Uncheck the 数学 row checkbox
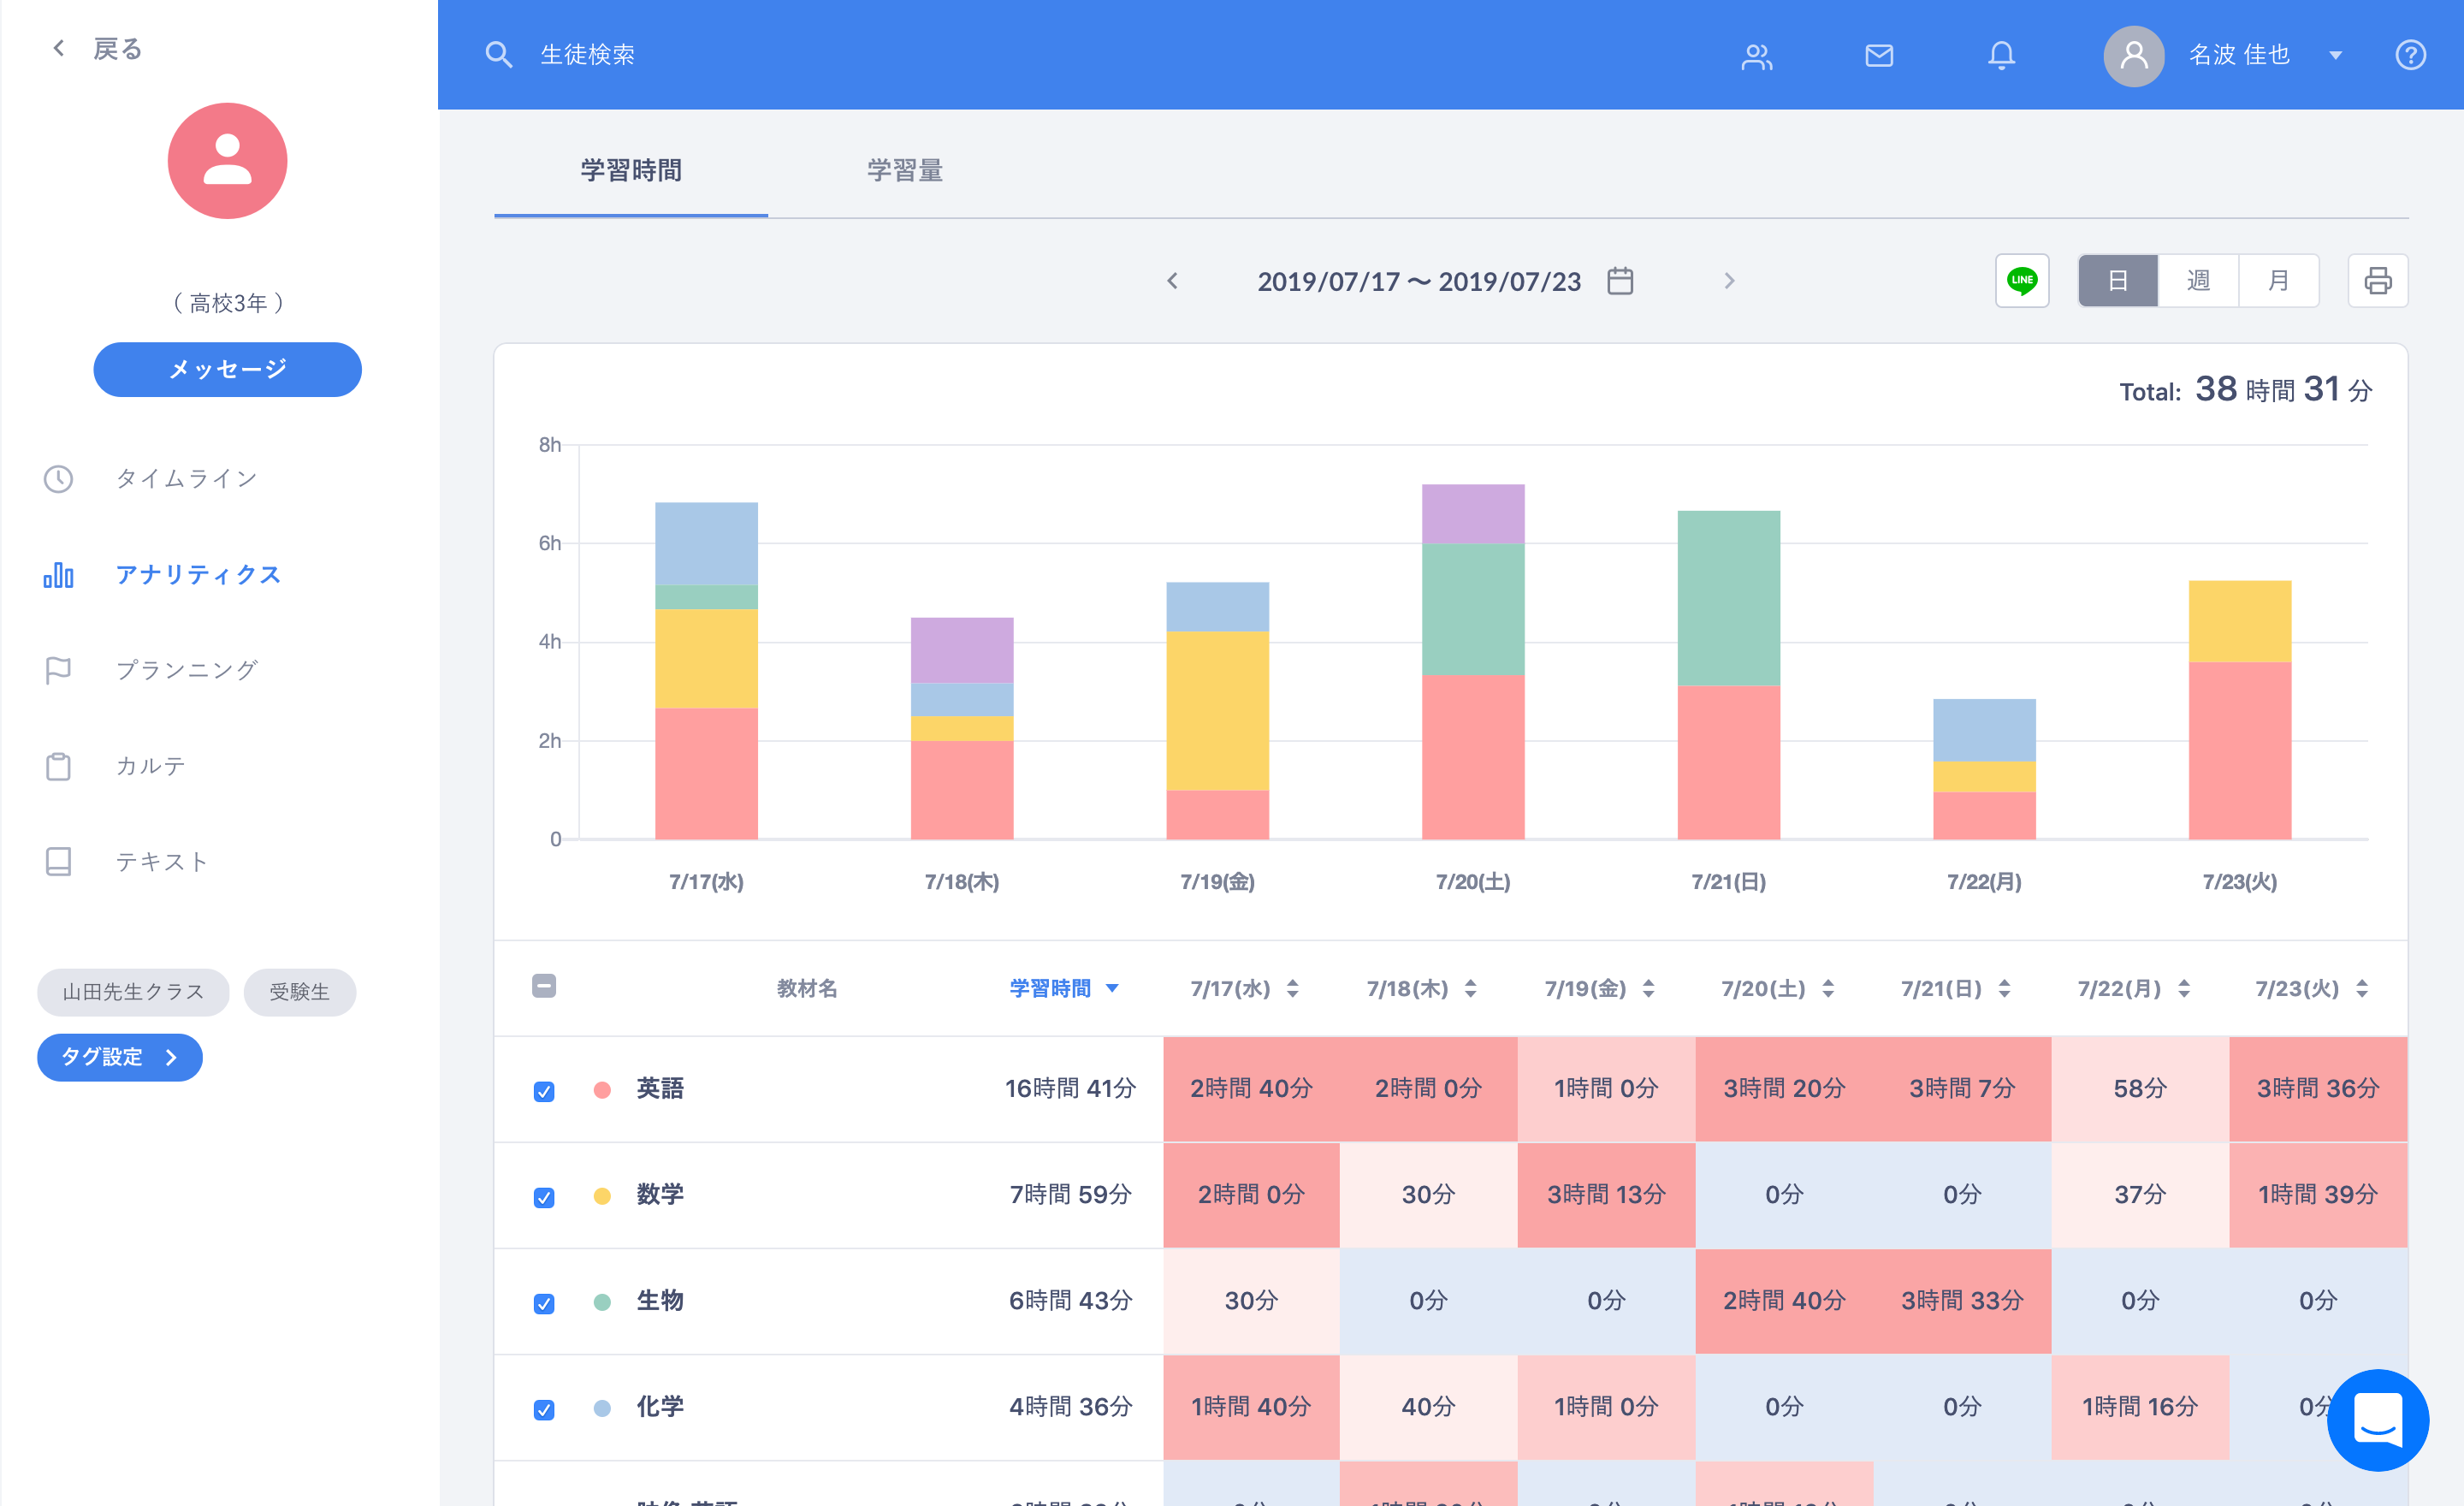The width and height of the screenshot is (2464, 1506). pos(544,1197)
